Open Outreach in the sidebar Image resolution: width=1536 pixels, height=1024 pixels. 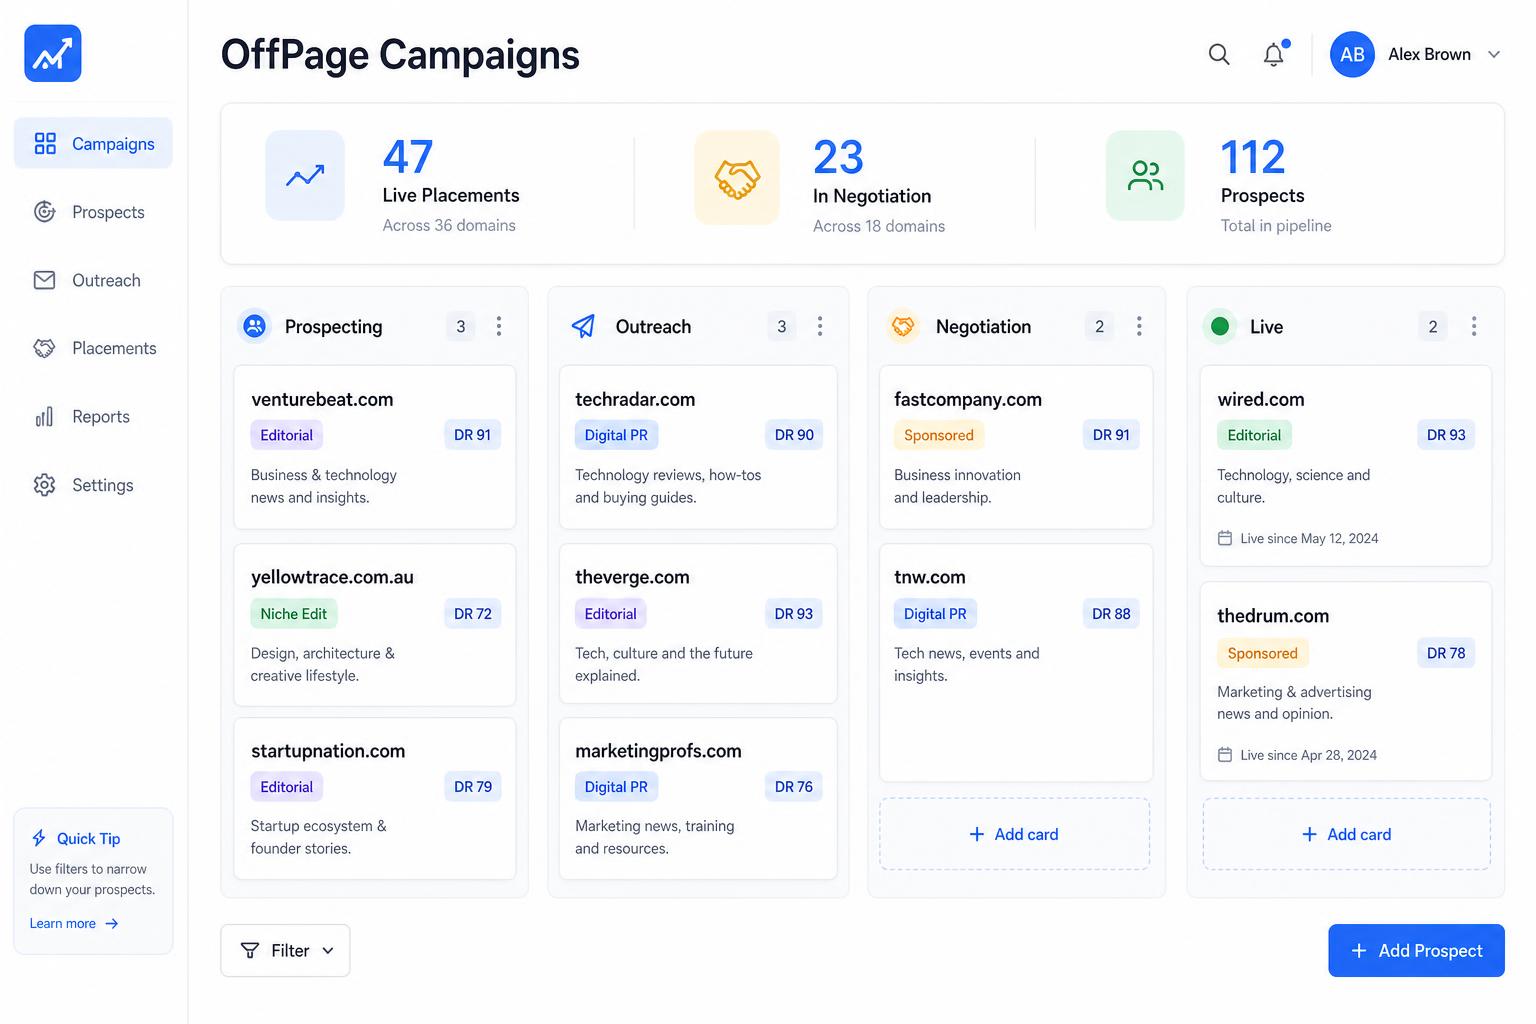[93, 280]
